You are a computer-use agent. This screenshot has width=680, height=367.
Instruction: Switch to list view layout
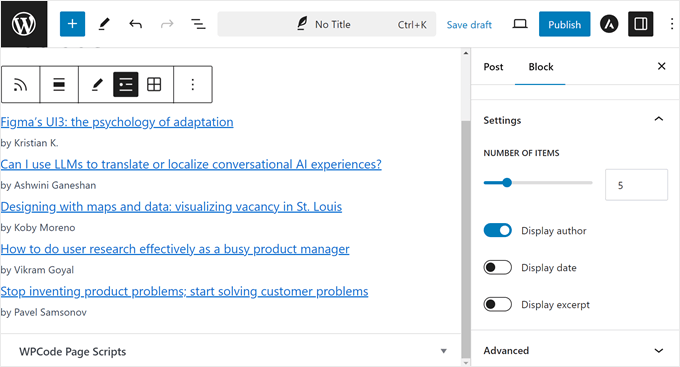126,85
